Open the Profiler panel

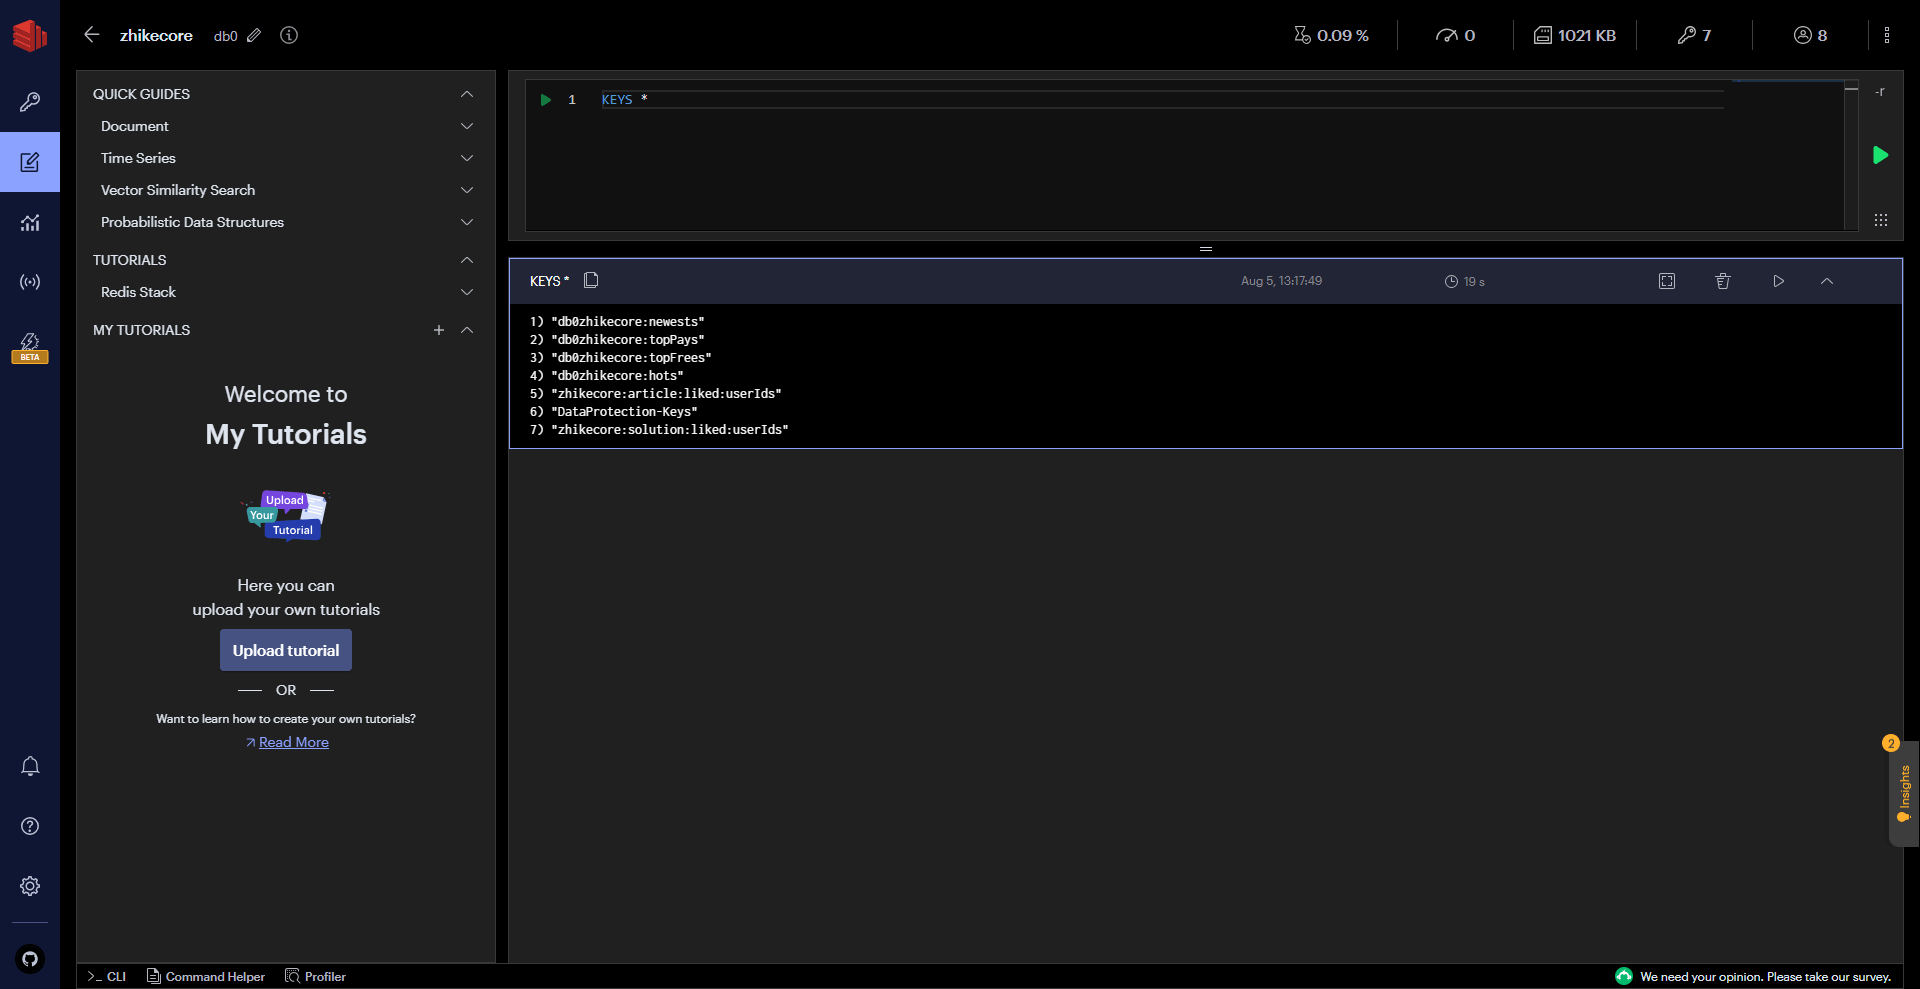click(x=316, y=976)
